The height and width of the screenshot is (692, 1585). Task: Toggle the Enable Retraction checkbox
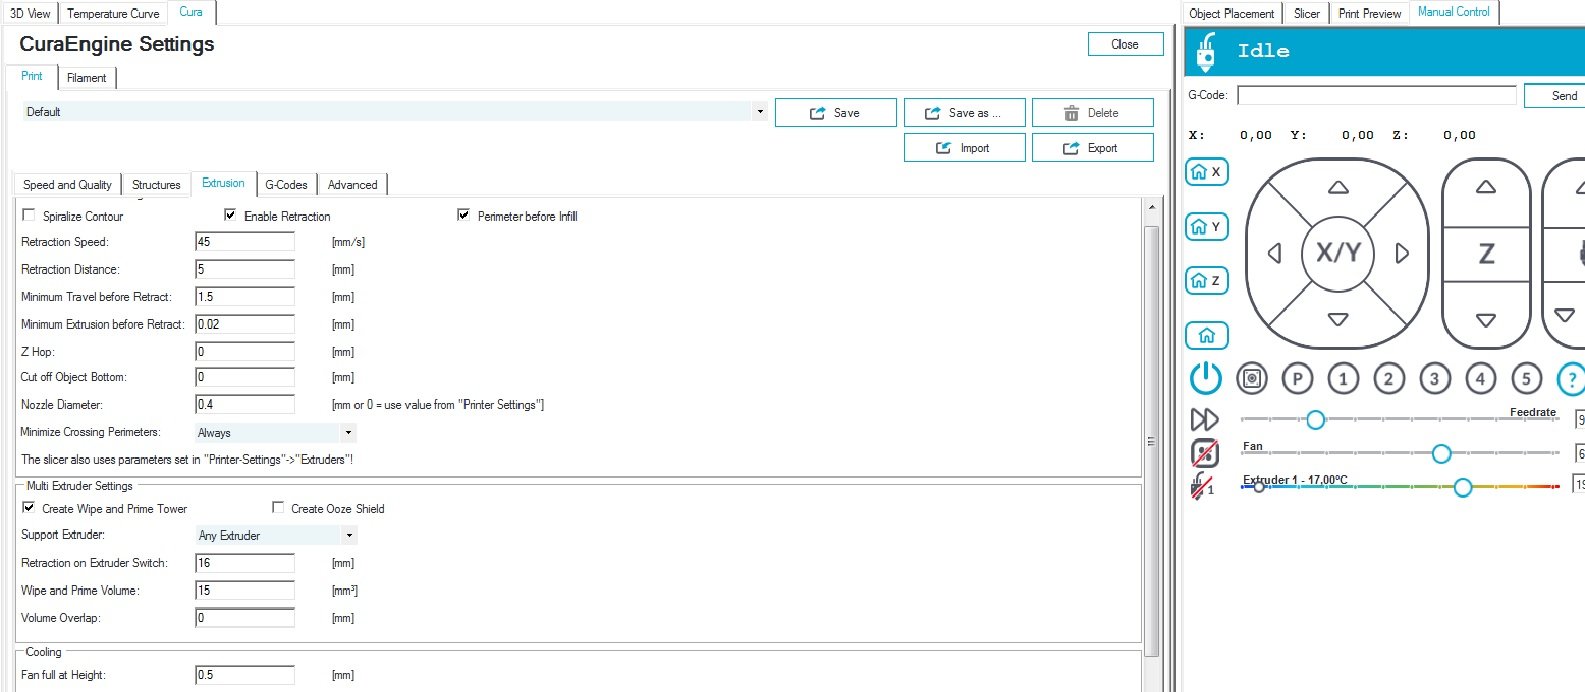230,215
